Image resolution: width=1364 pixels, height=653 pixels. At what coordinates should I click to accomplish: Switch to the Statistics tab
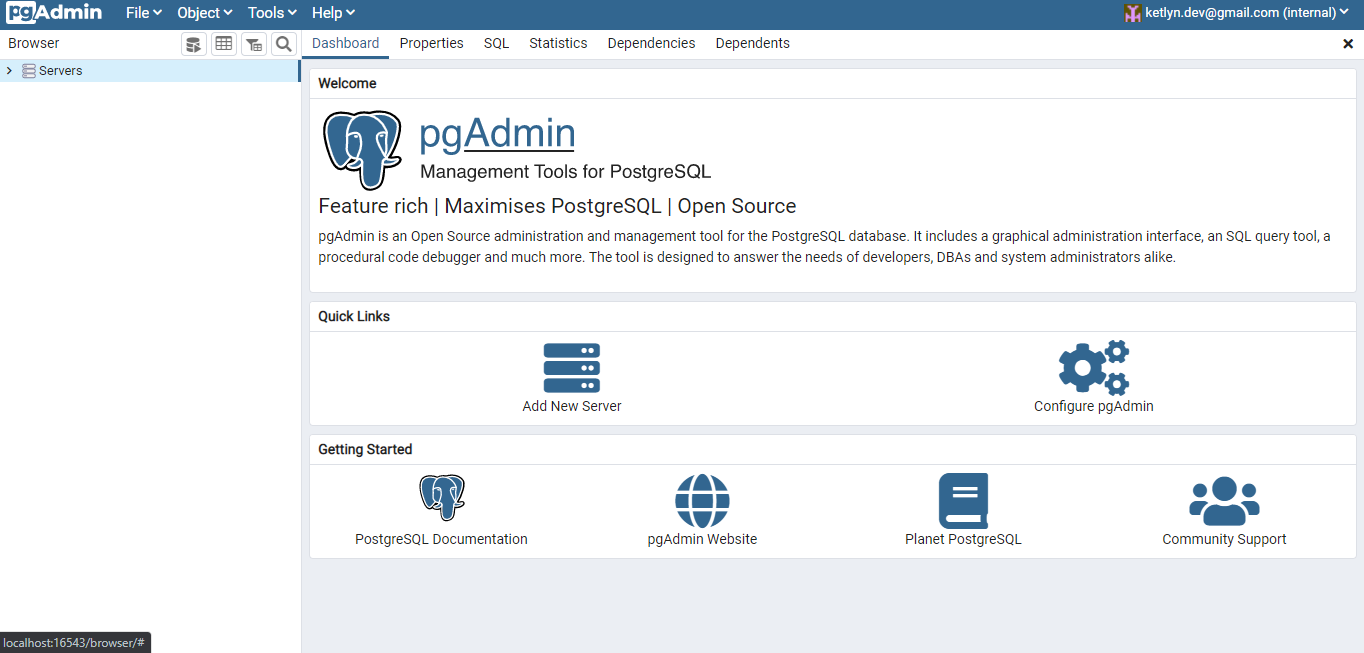pyautogui.click(x=558, y=43)
